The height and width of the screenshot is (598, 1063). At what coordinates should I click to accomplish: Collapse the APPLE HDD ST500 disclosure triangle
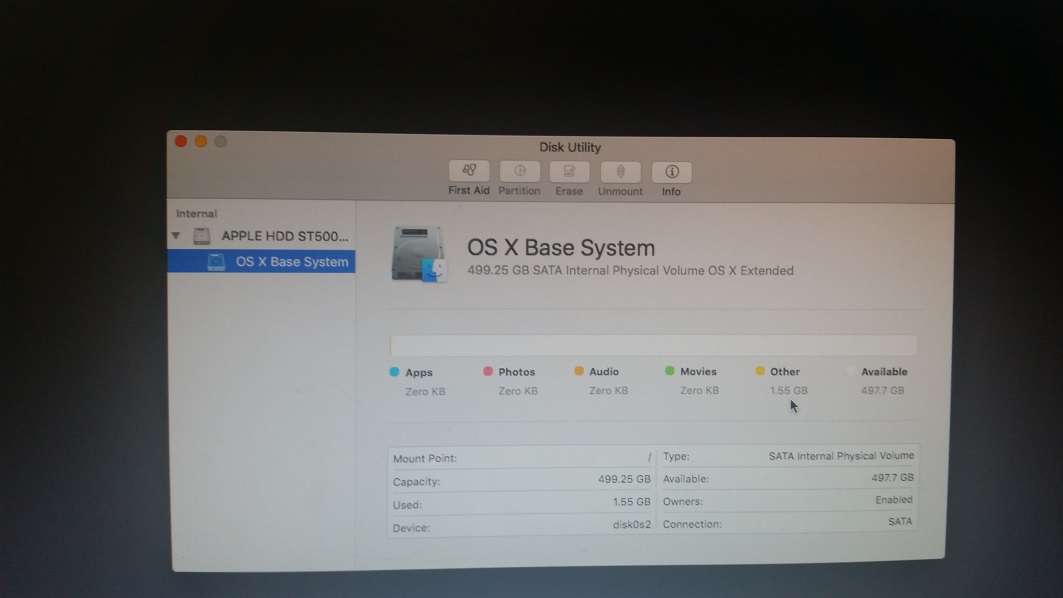click(x=176, y=235)
